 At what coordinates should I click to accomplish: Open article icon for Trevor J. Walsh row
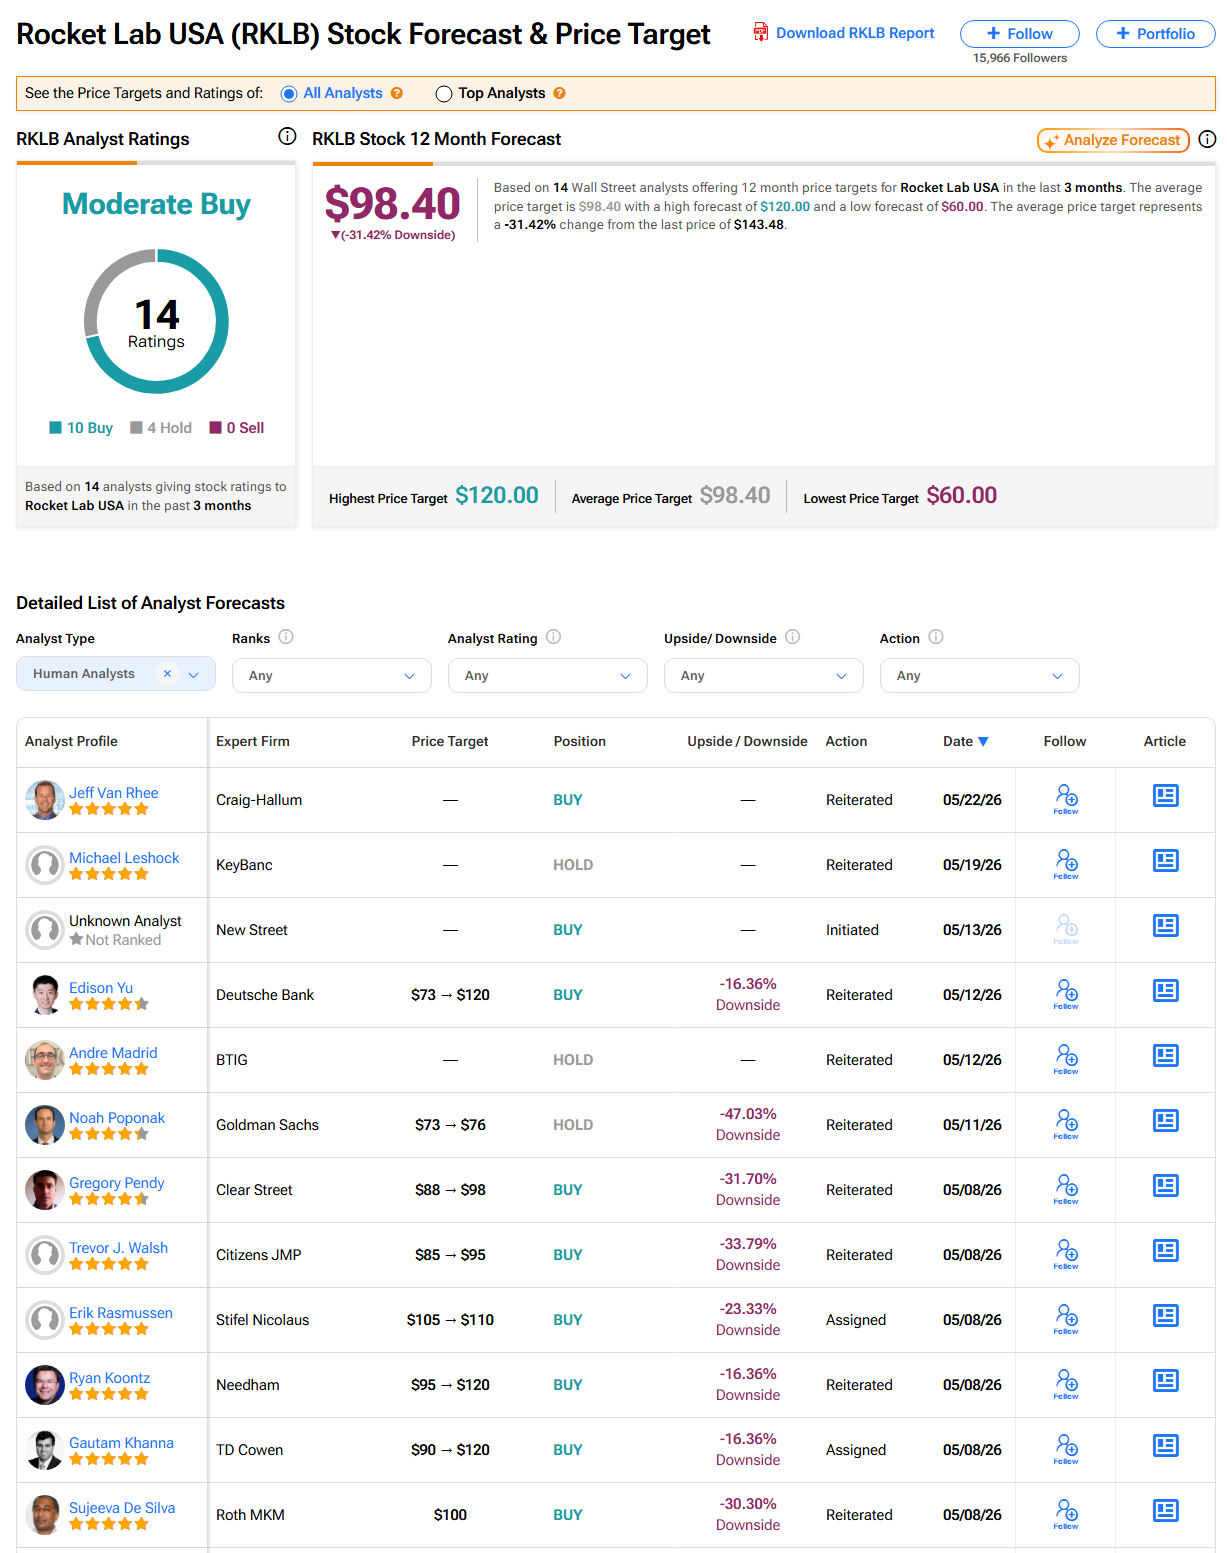coord(1165,1251)
